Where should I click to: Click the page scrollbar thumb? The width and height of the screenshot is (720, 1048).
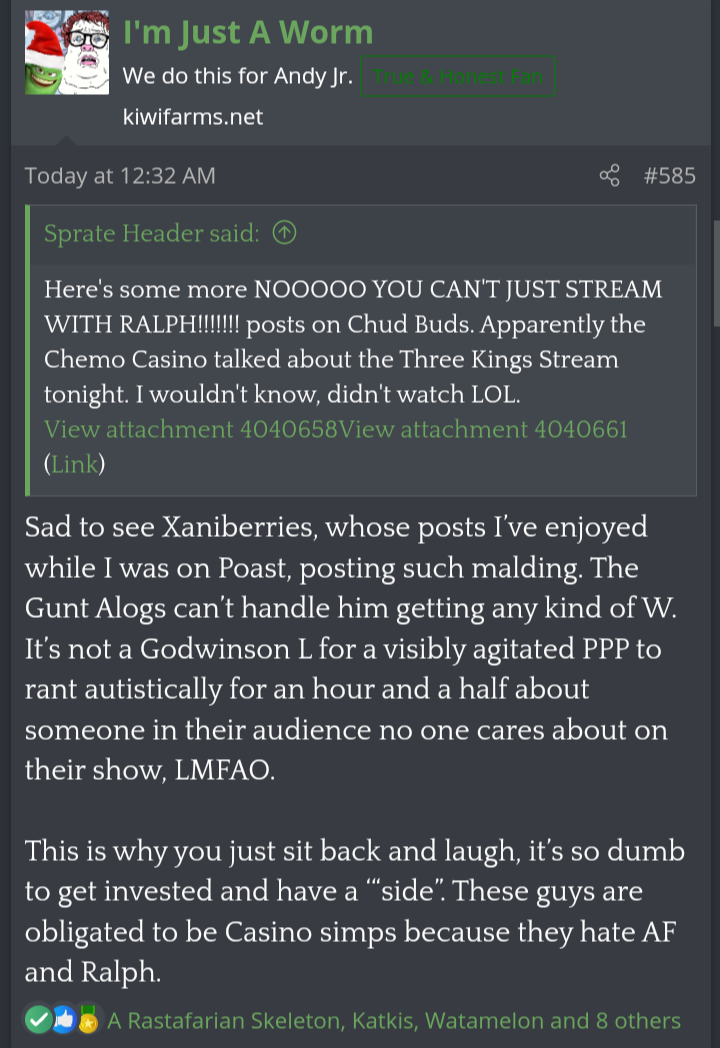716,264
